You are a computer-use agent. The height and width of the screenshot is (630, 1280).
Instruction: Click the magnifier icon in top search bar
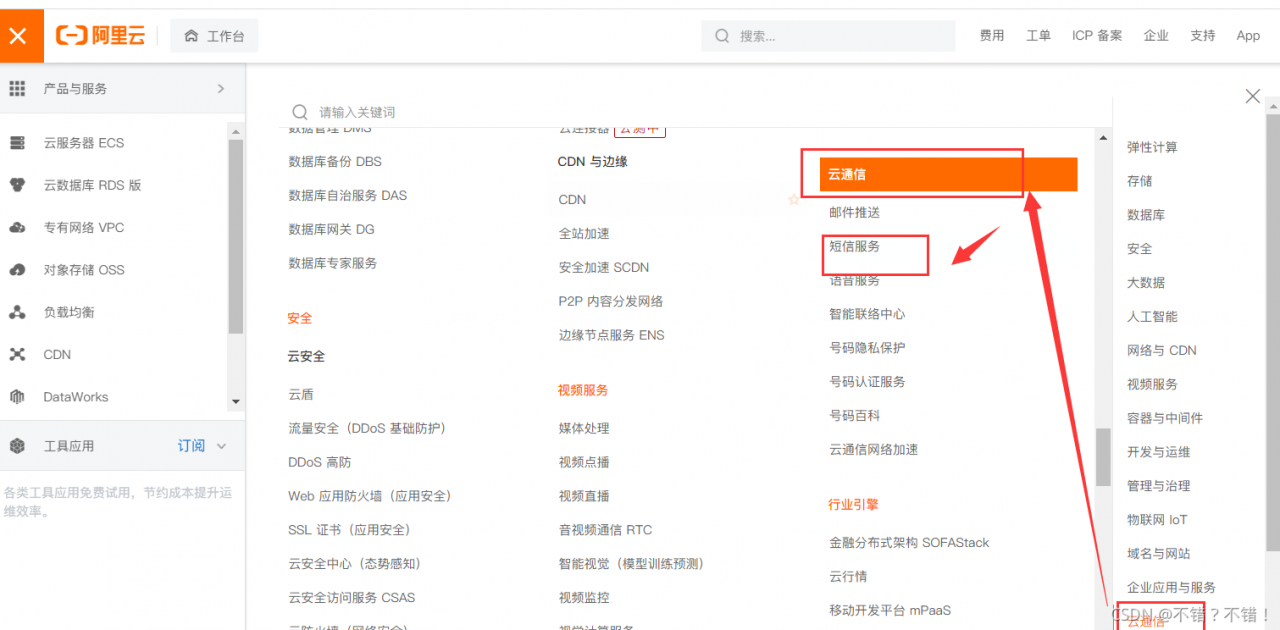point(722,36)
